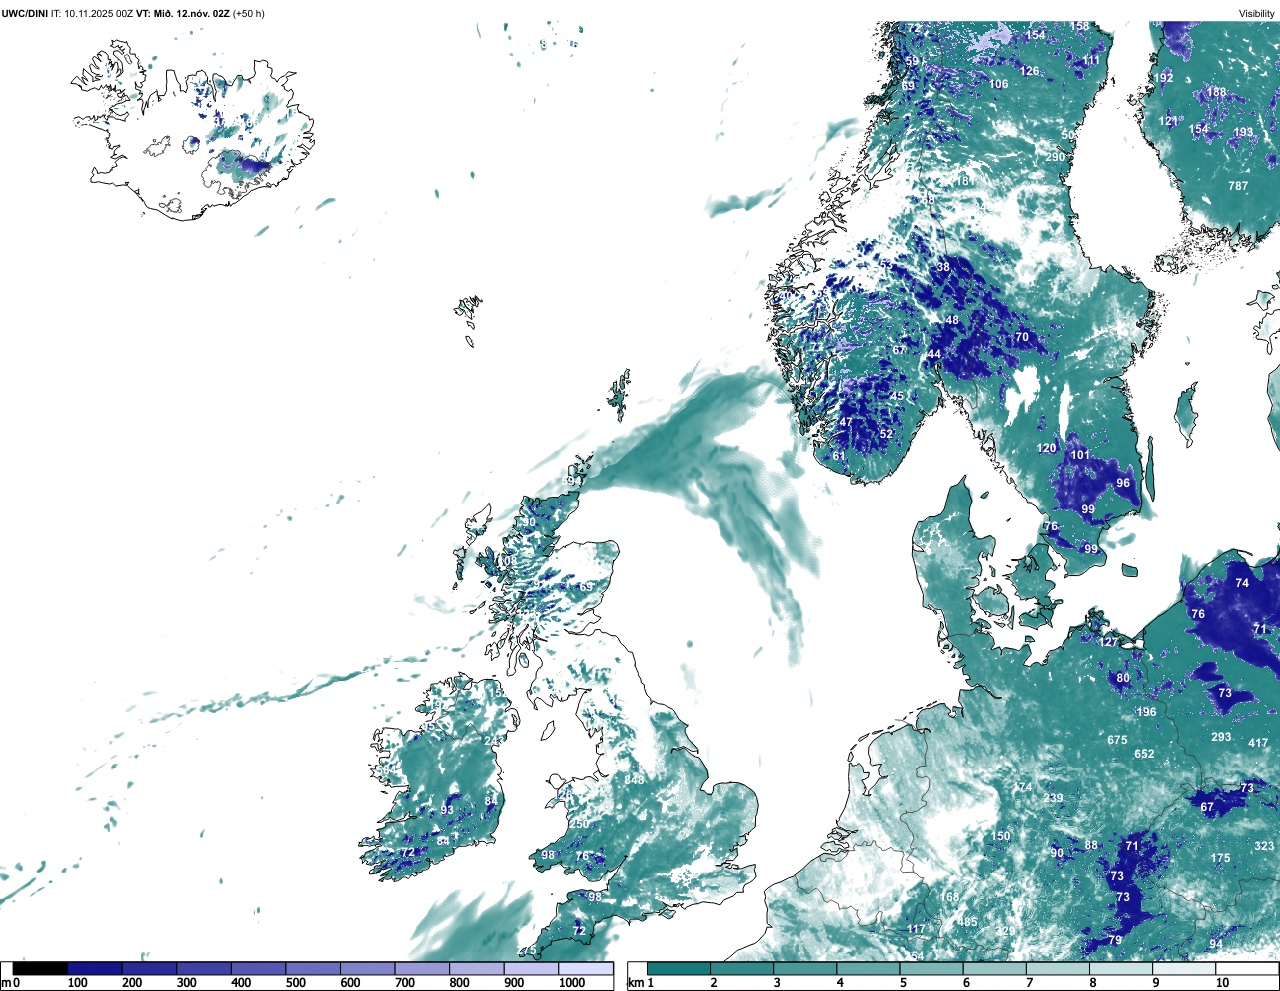Click the '120' value in southern Sweden
Screen dimensions: 1280x991
(1046, 448)
